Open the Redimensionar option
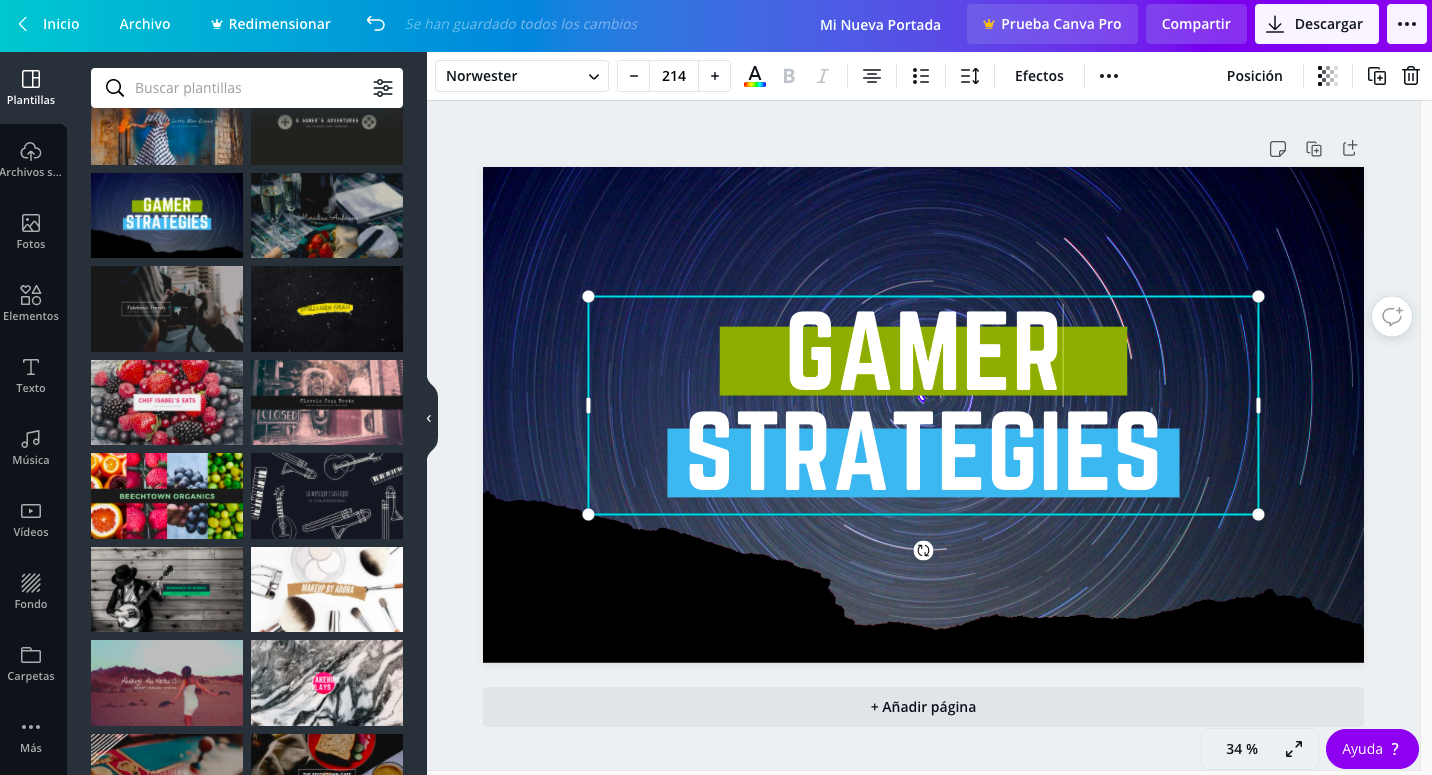 click(270, 24)
